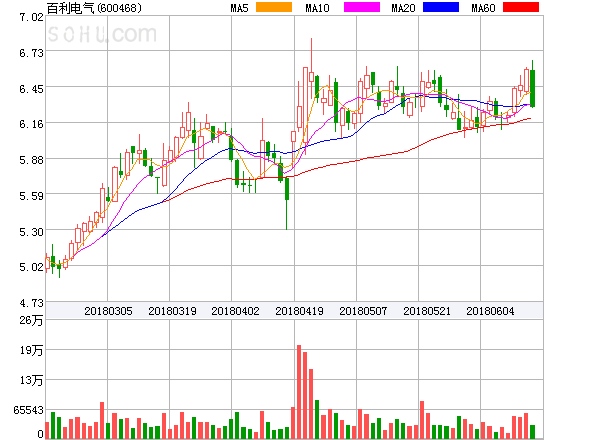Click the MA10 legend label

coord(317,8)
